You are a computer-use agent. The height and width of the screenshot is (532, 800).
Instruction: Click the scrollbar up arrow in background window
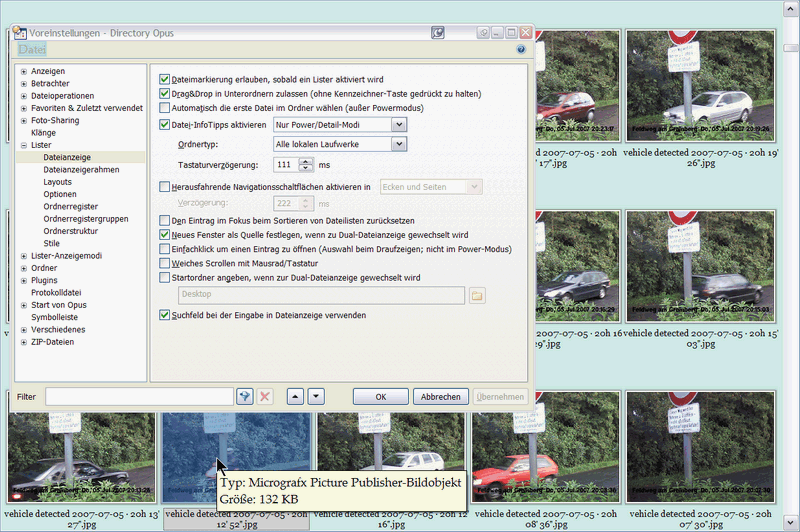click(791, 9)
